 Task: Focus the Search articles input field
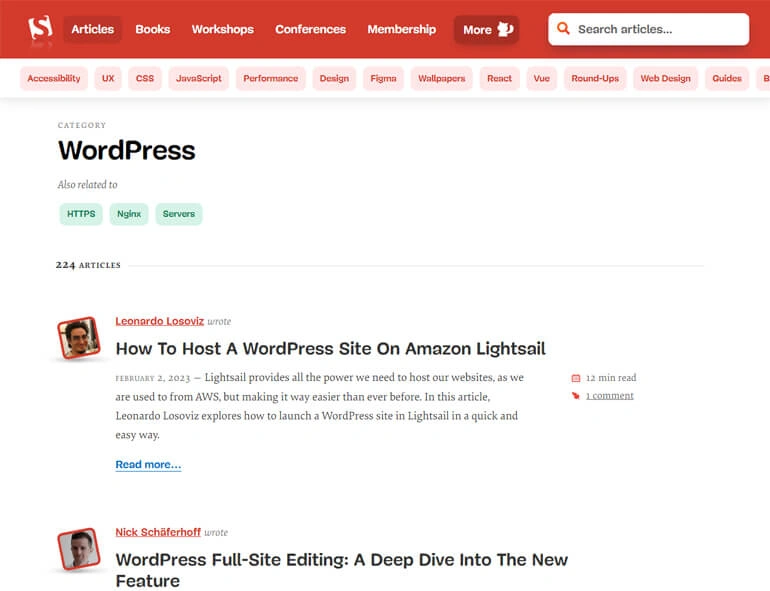(655, 29)
